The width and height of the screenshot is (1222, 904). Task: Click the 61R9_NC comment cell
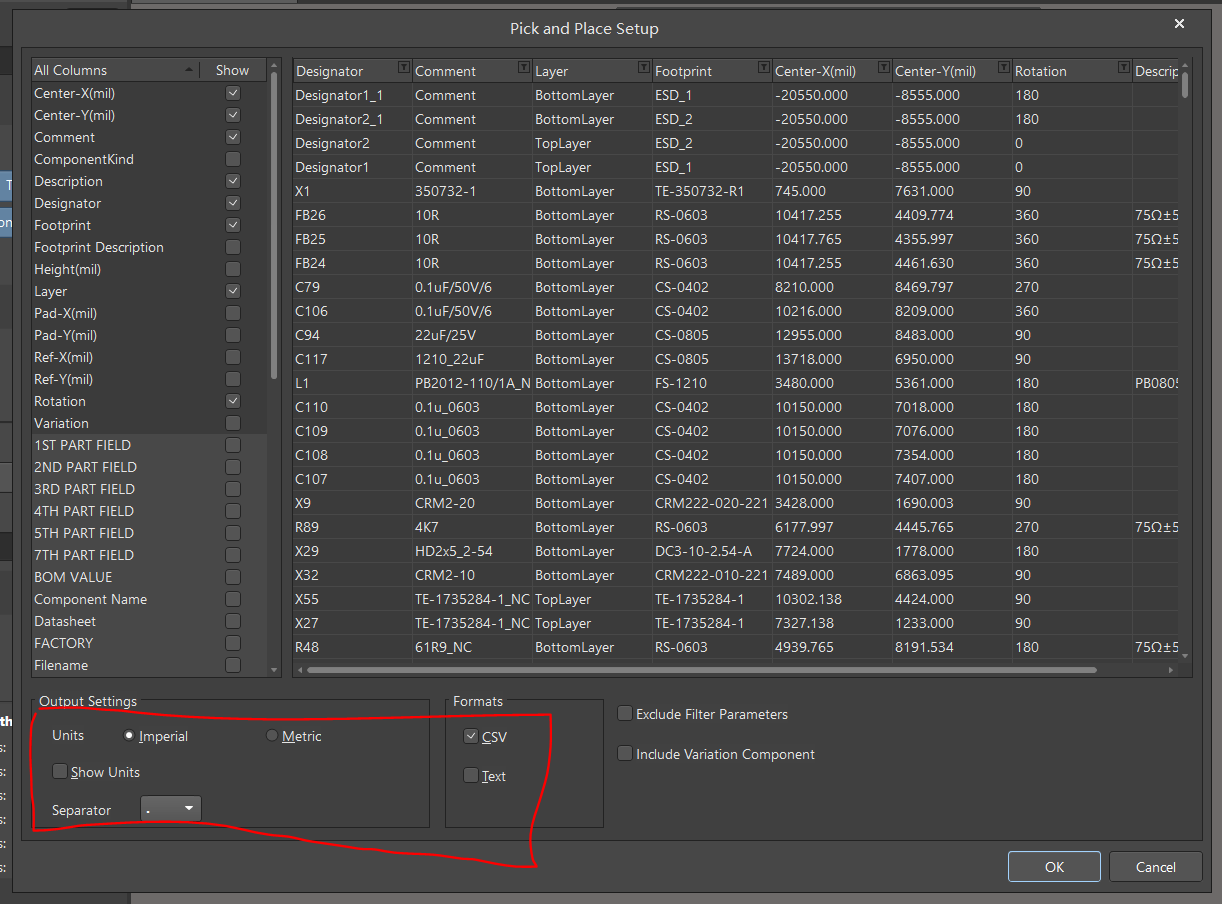click(473, 647)
